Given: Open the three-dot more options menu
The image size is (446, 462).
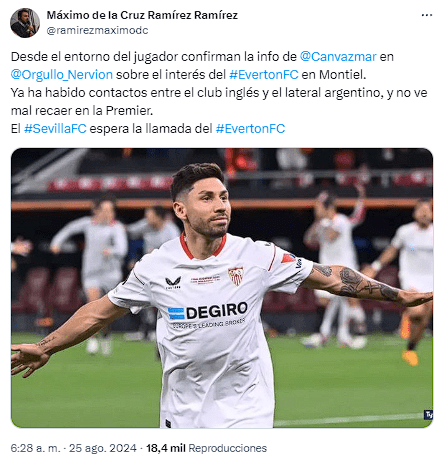Looking at the screenshot, I should coord(427,15).
